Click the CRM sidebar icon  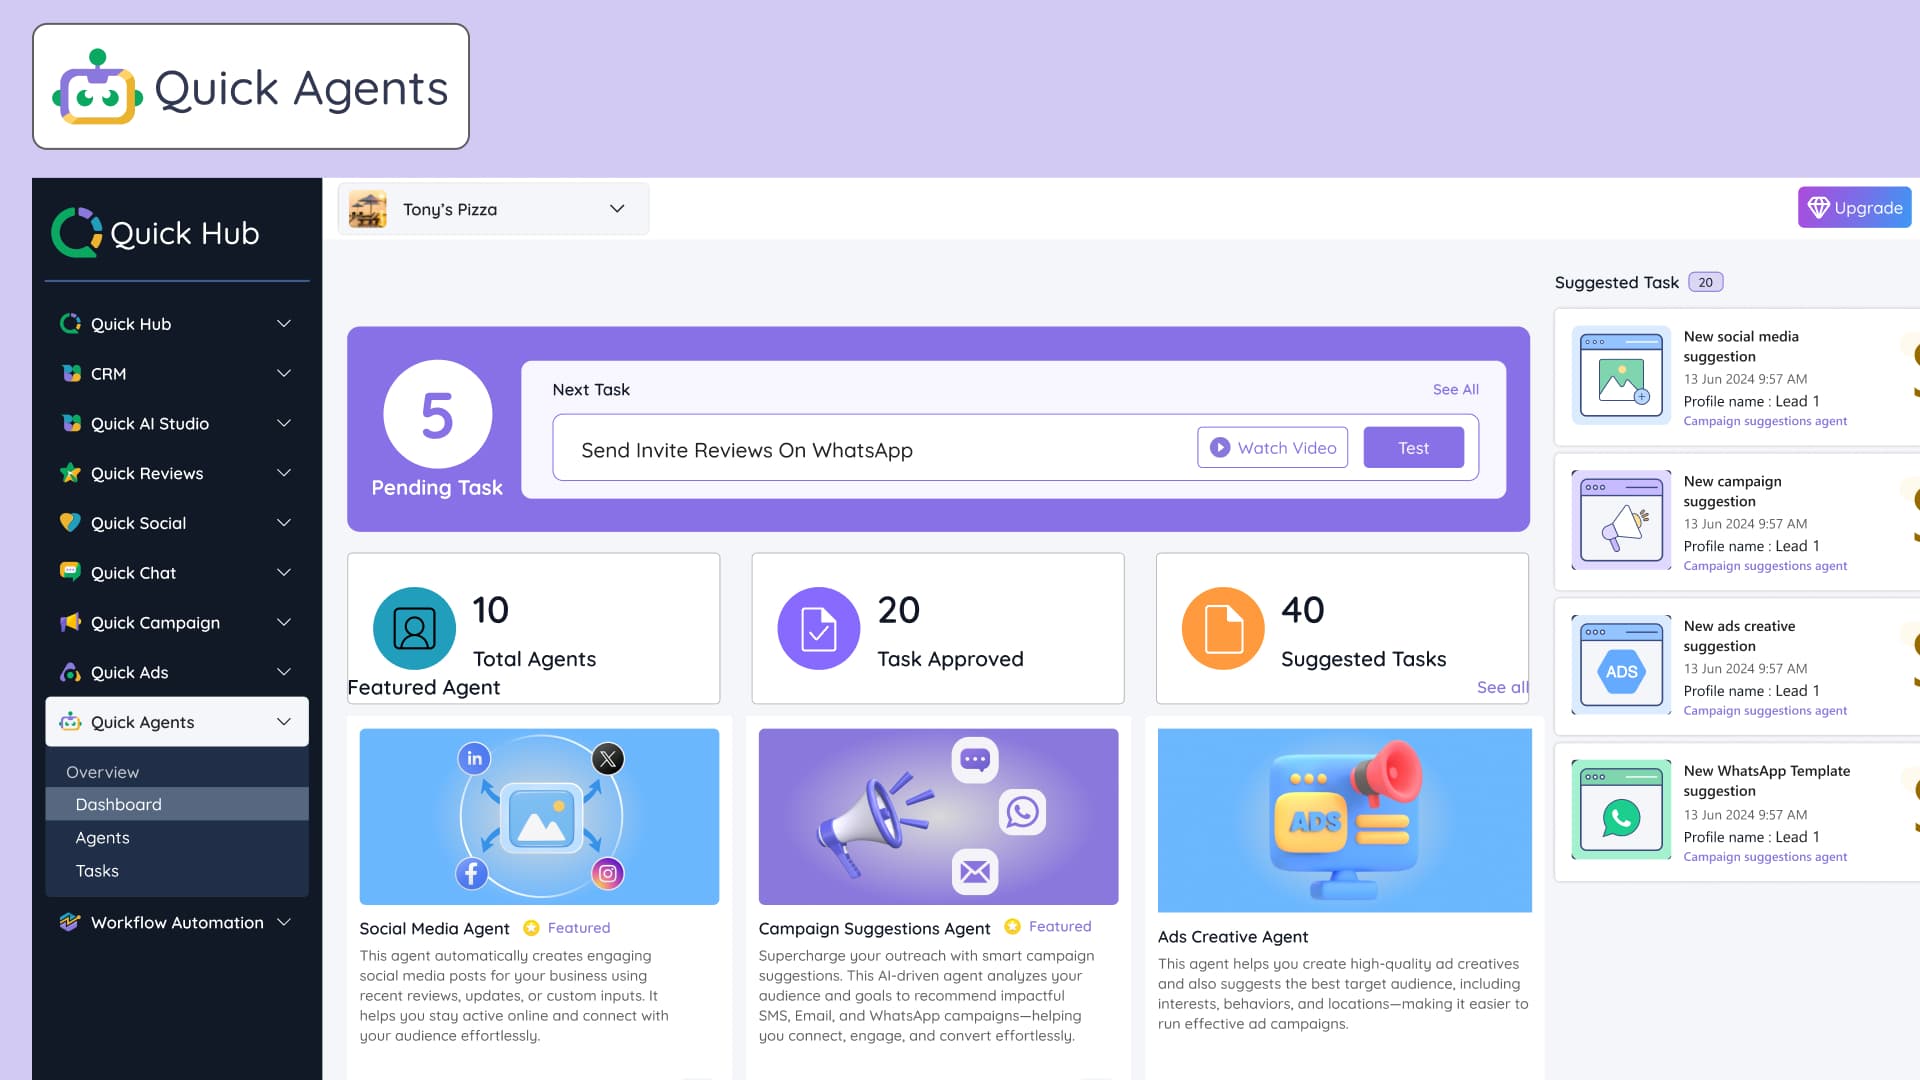(71, 373)
